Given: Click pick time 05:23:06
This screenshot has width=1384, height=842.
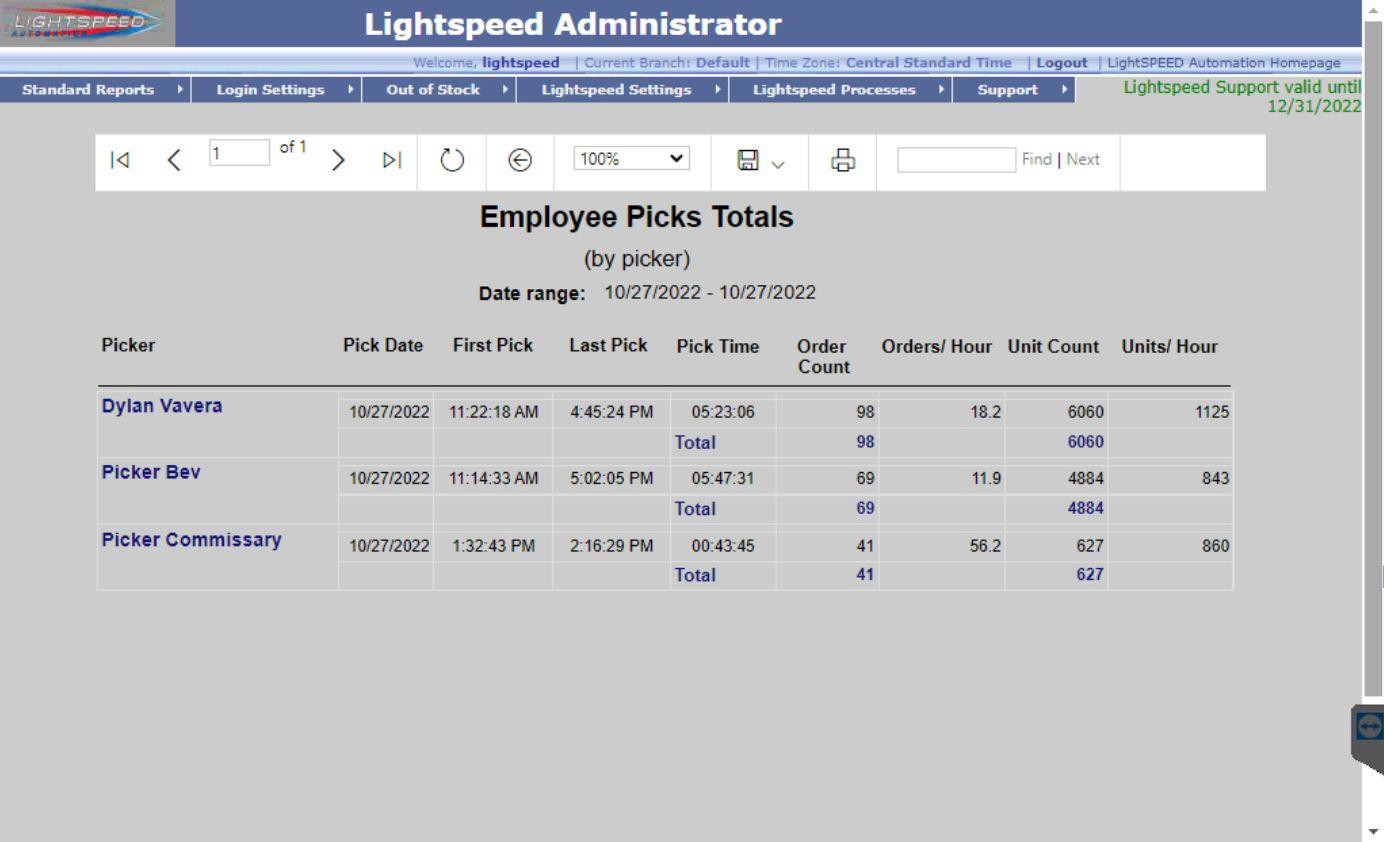Looking at the screenshot, I should pos(722,412).
